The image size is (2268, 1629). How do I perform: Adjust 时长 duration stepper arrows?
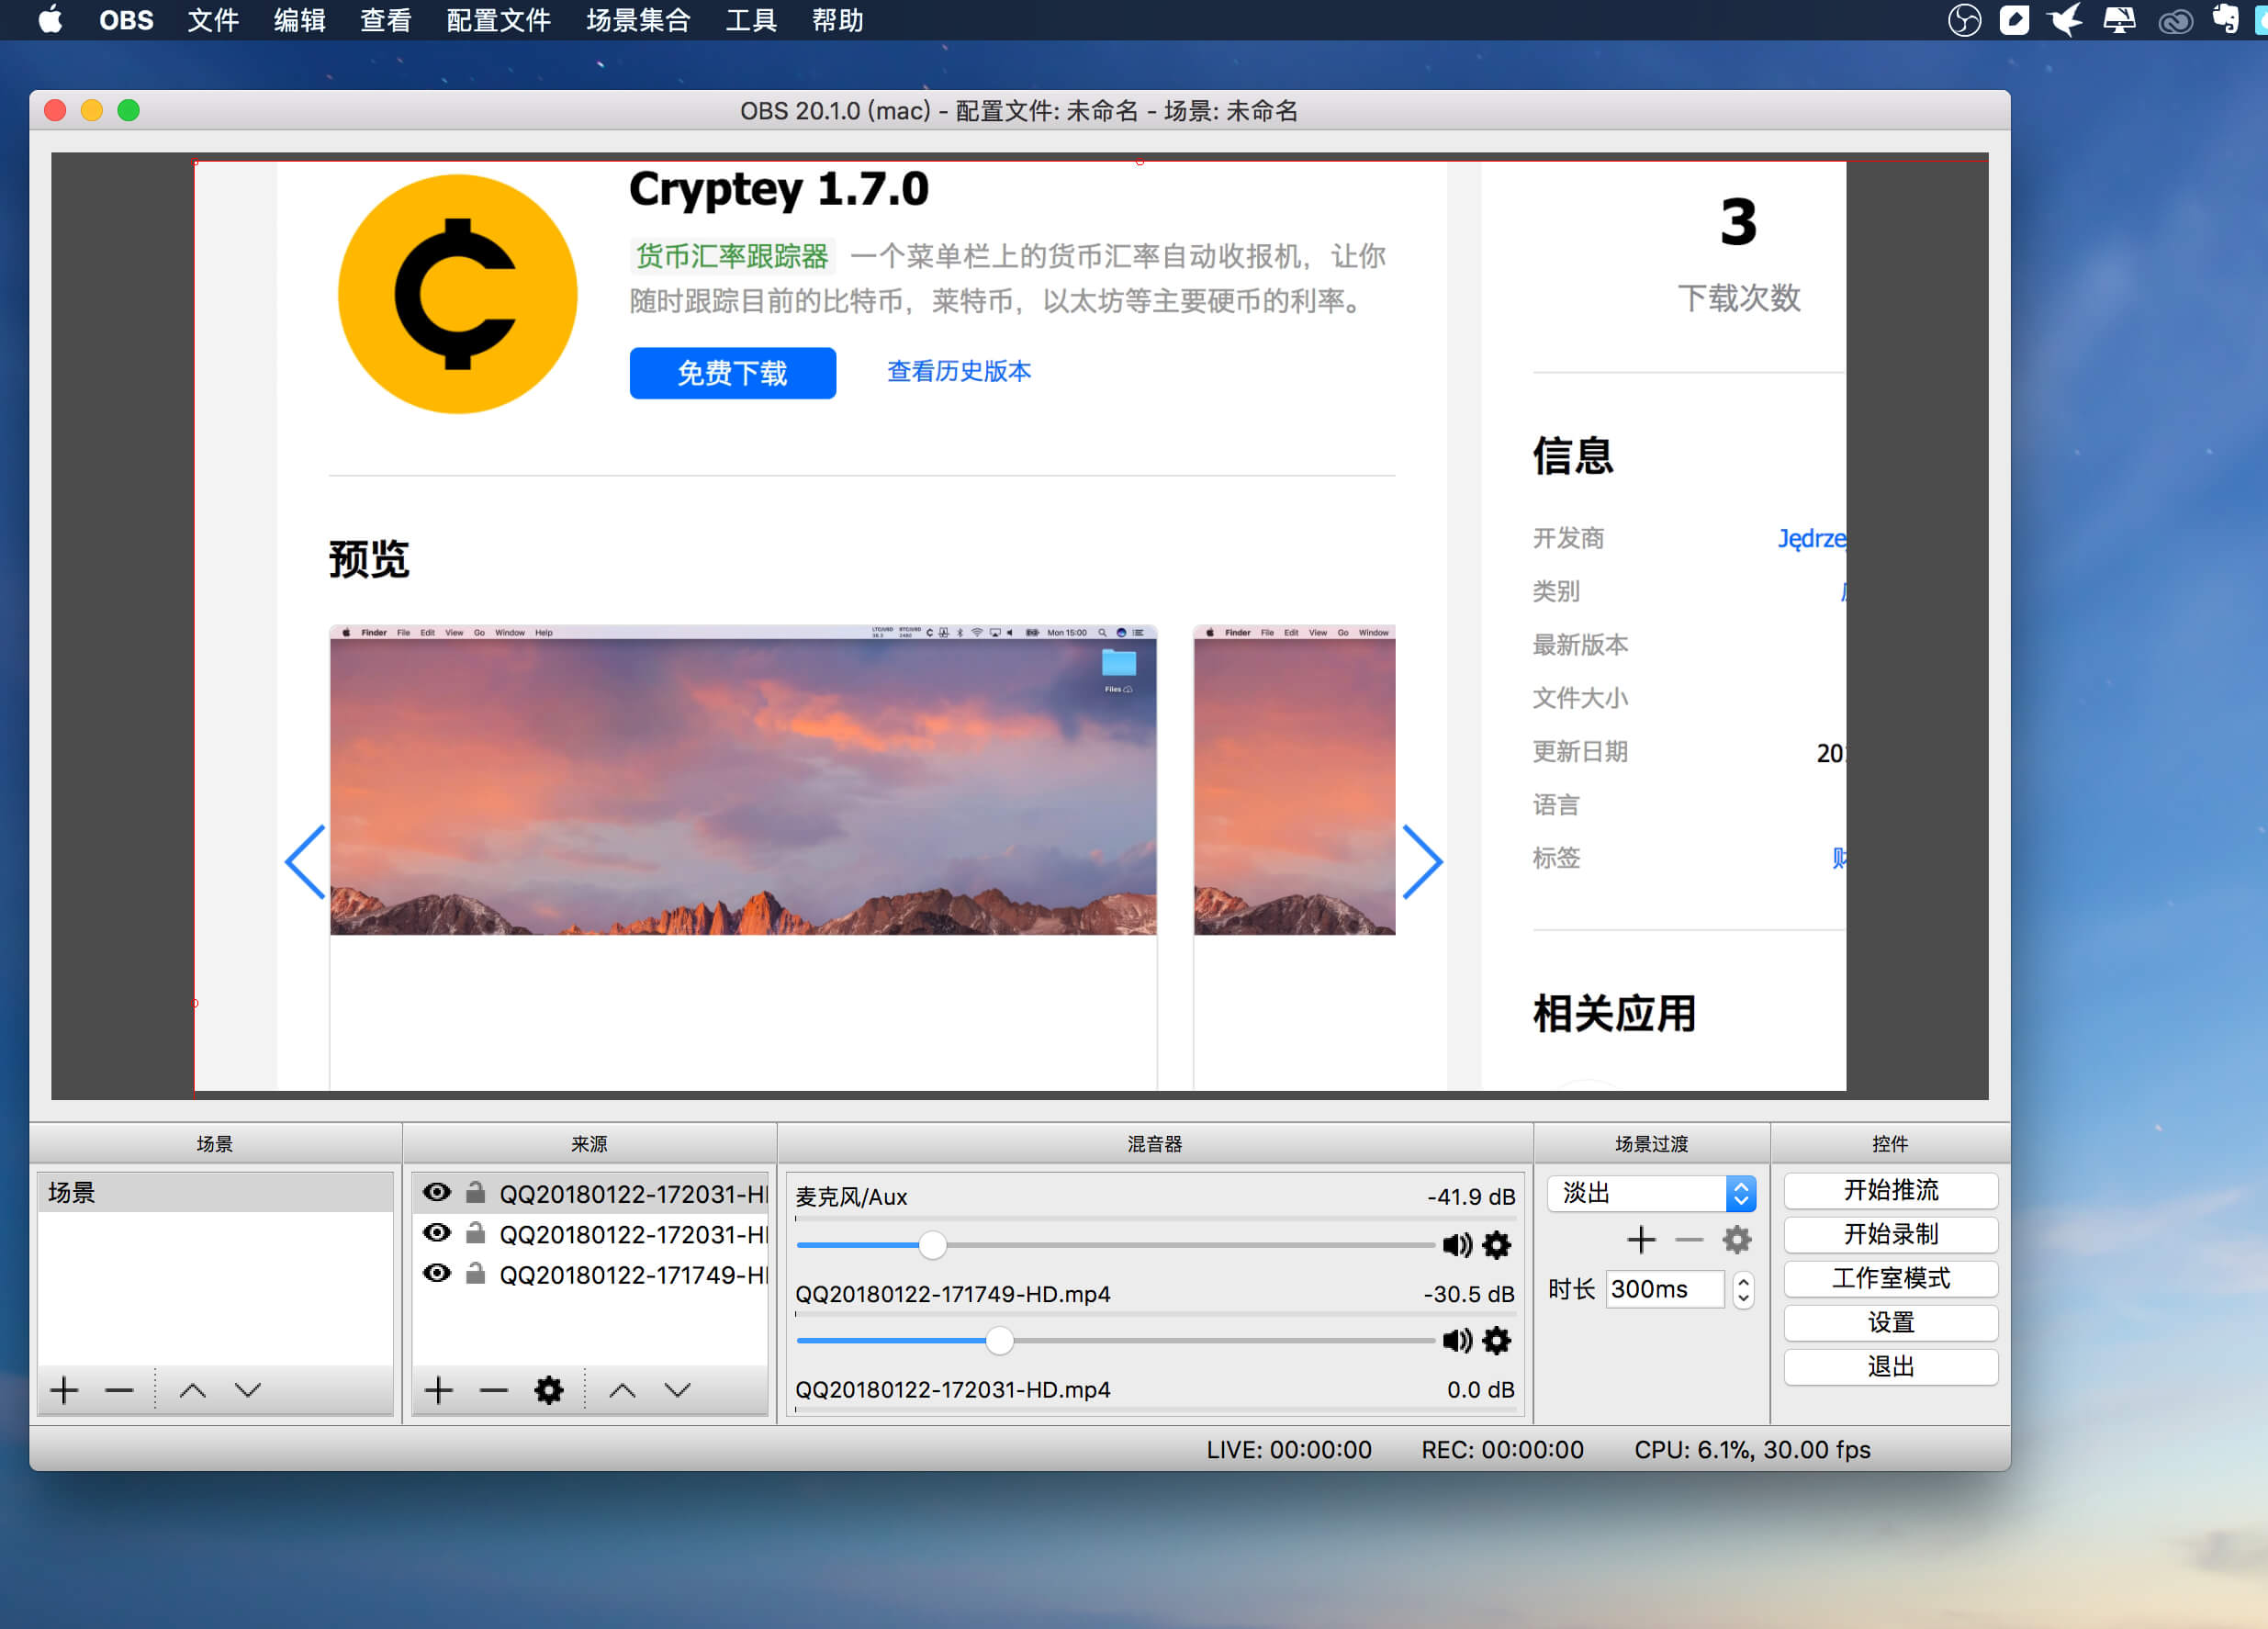click(1743, 1289)
